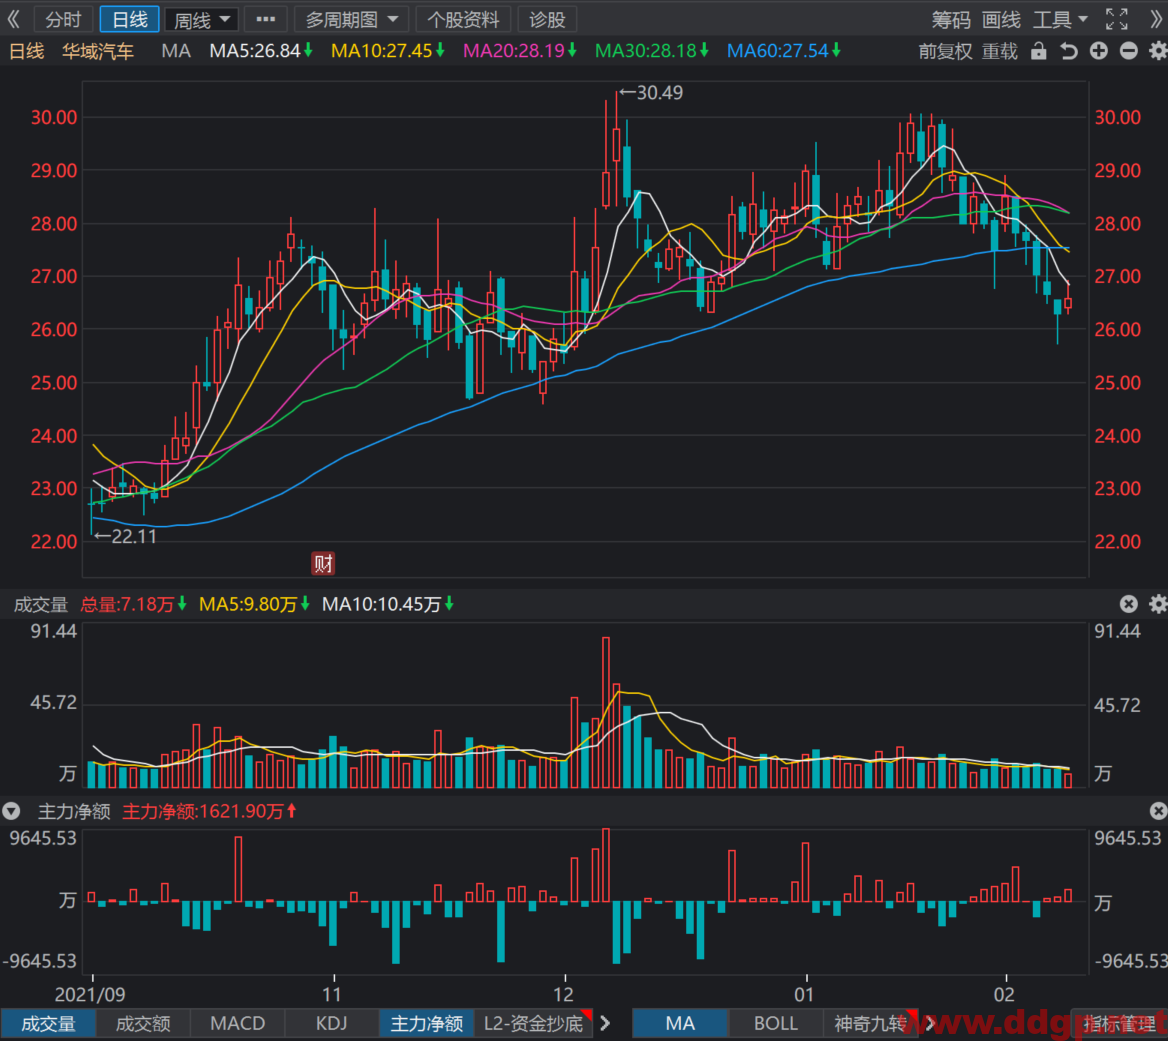Select the 成交量 indicator tab
The width and height of the screenshot is (1168, 1041).
pos(48,1024)
